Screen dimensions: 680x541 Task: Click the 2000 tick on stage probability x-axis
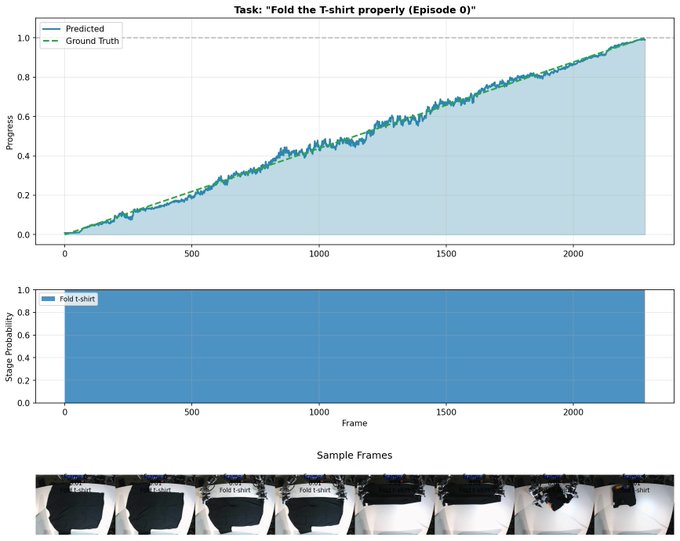tap(574, 411)
